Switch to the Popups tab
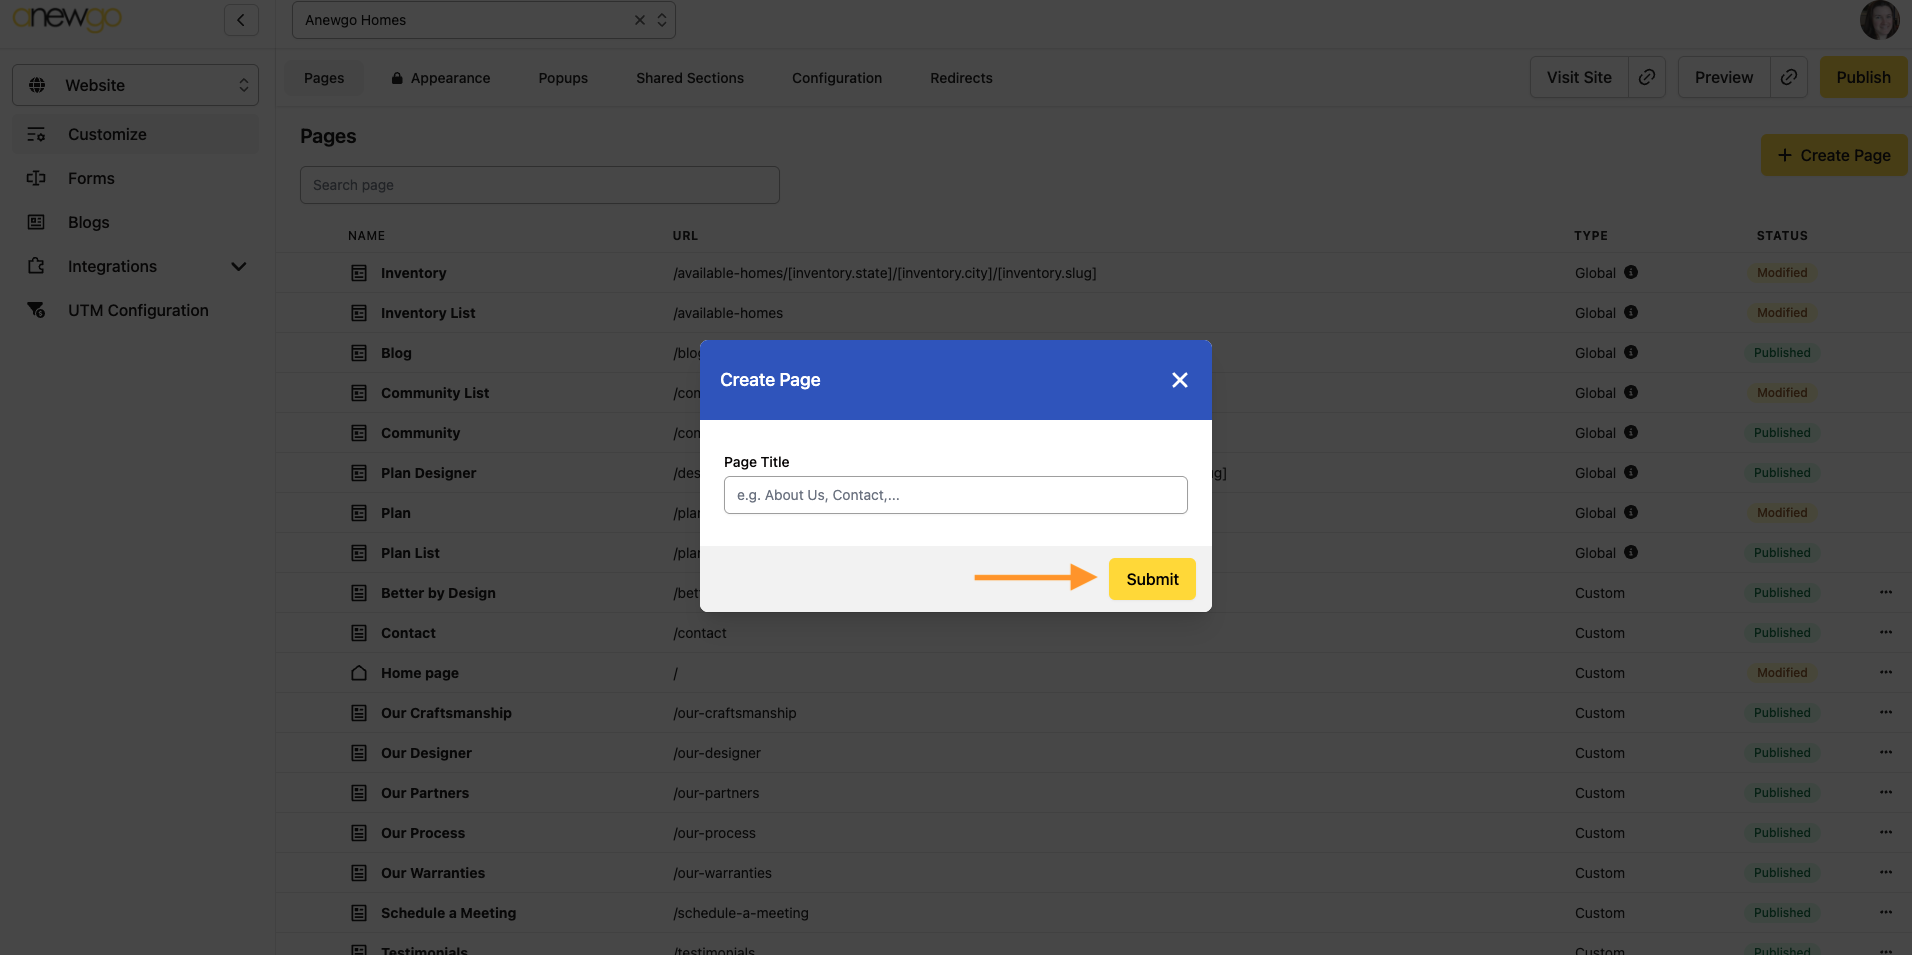Image resolution: width=1912 pixels, height=955 pixels. pos(563,78)
